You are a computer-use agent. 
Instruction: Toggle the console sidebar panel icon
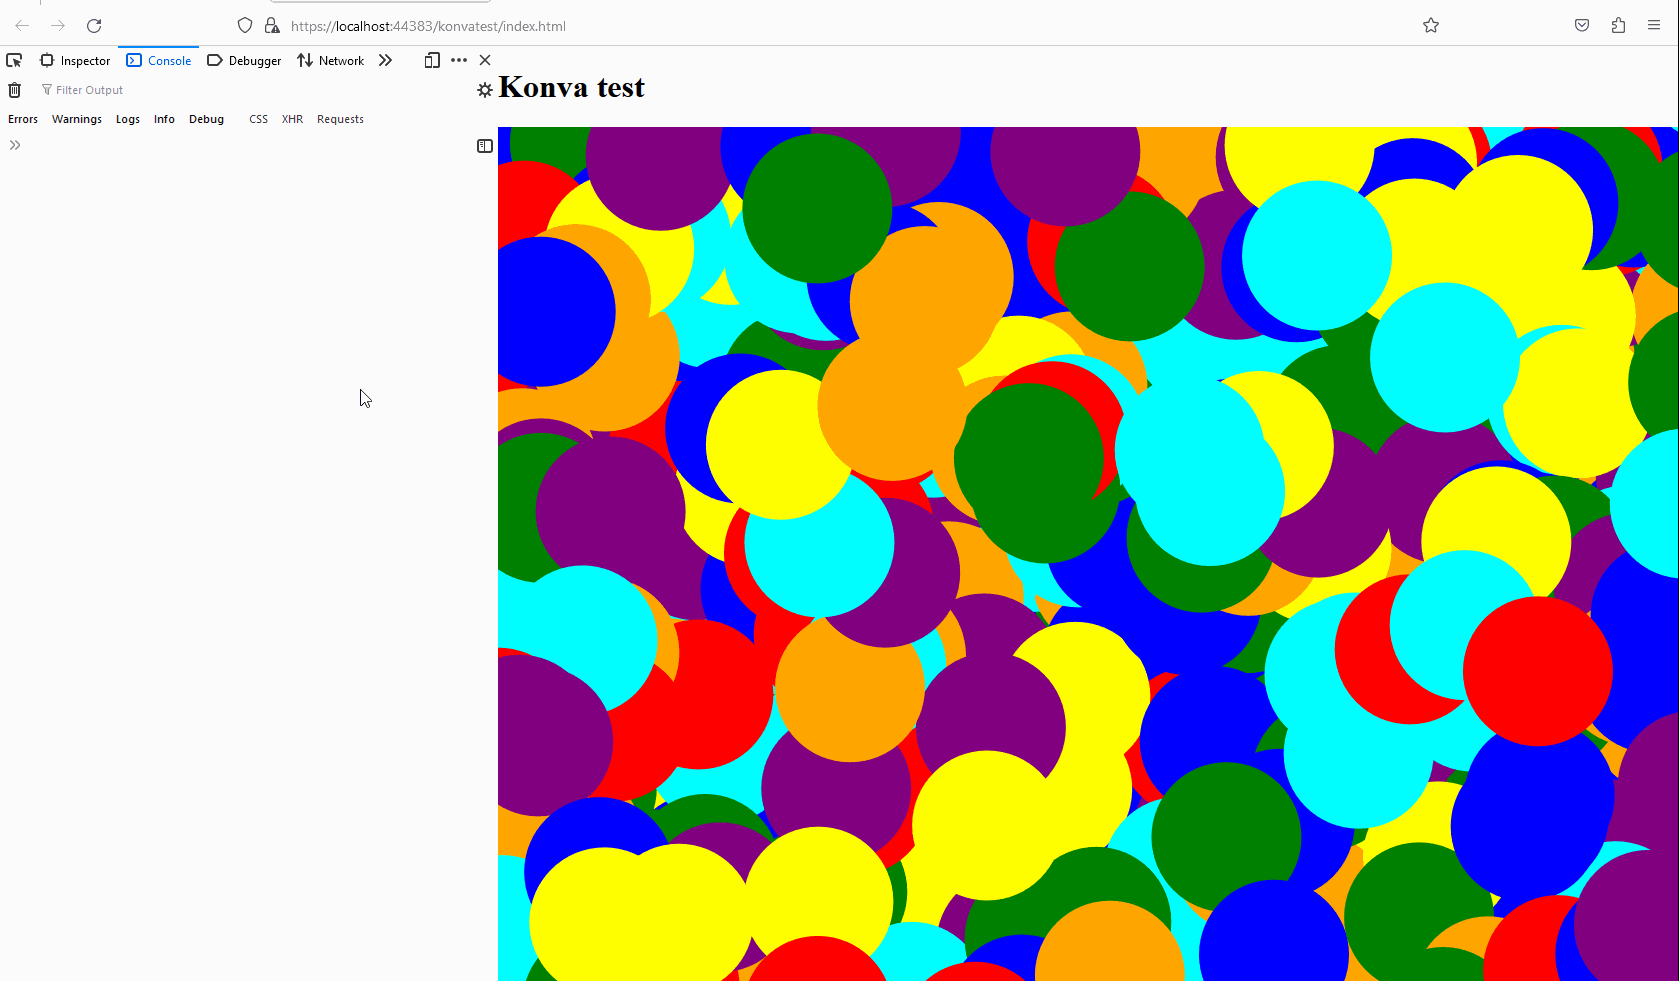(x=484, y=145)
